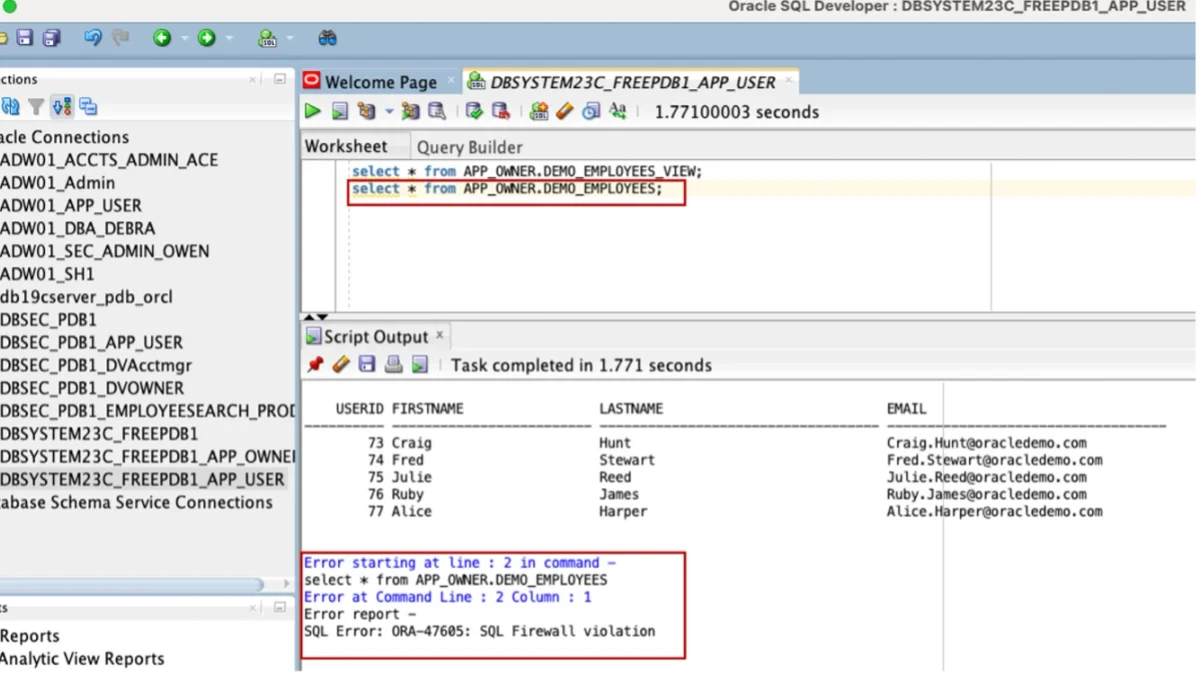
Task: Click the Craig.Hunt@oracledemo.com email cell
Action: pyautogui.click(x=986, y=443)
